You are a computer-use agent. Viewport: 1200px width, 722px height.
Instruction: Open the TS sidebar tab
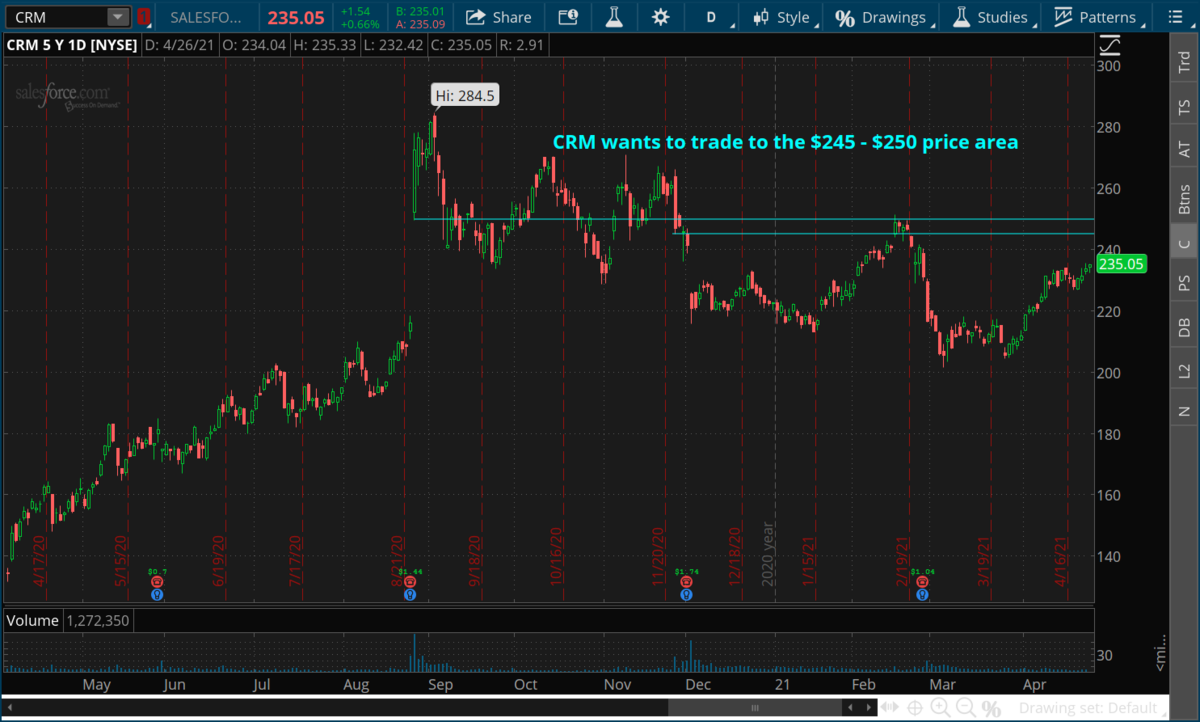coord(1185,105)
